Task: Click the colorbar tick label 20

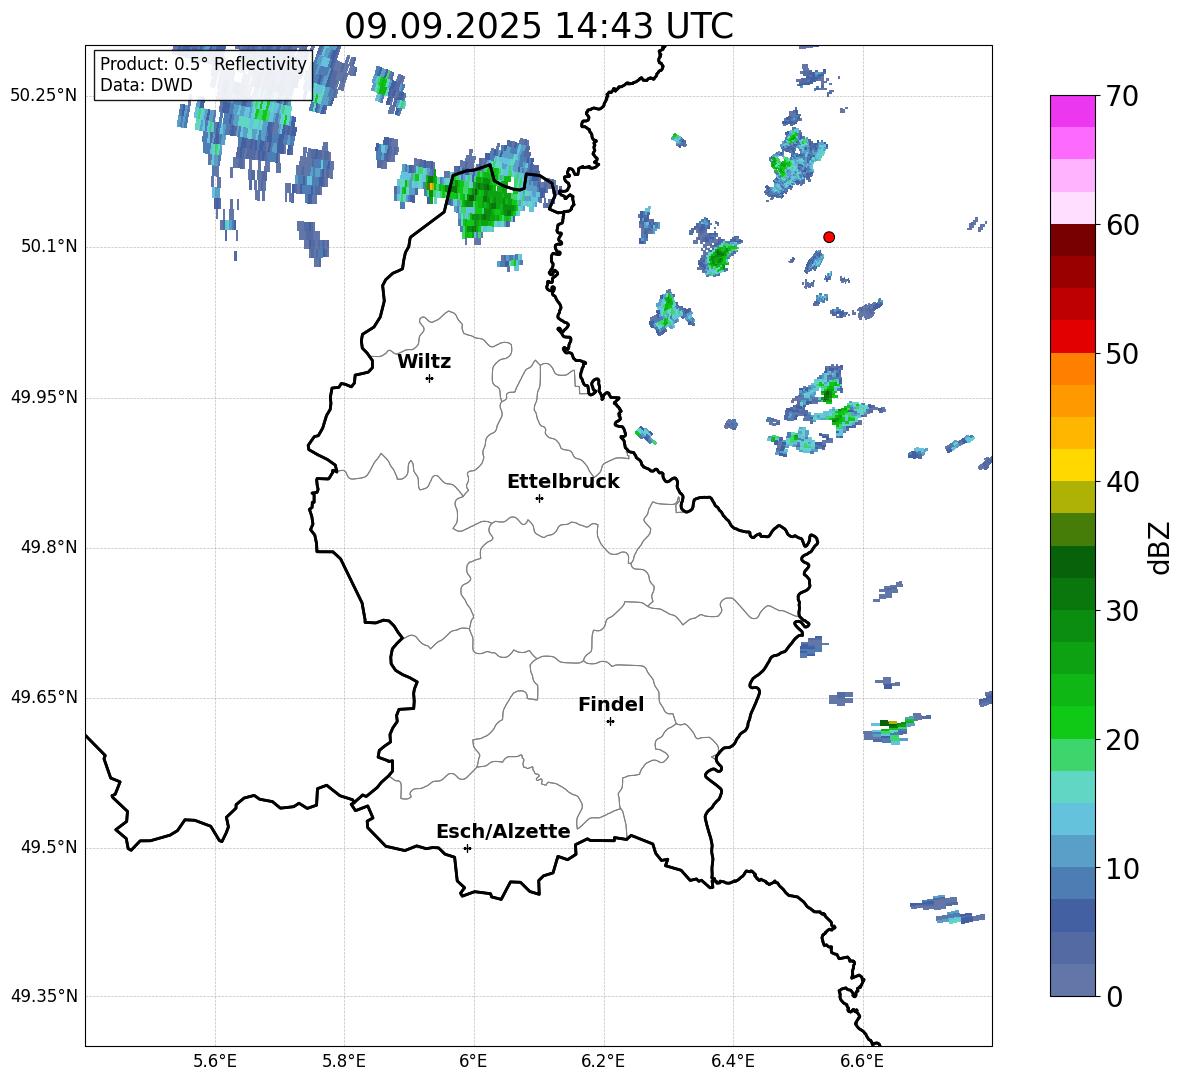Action: 1123,740
